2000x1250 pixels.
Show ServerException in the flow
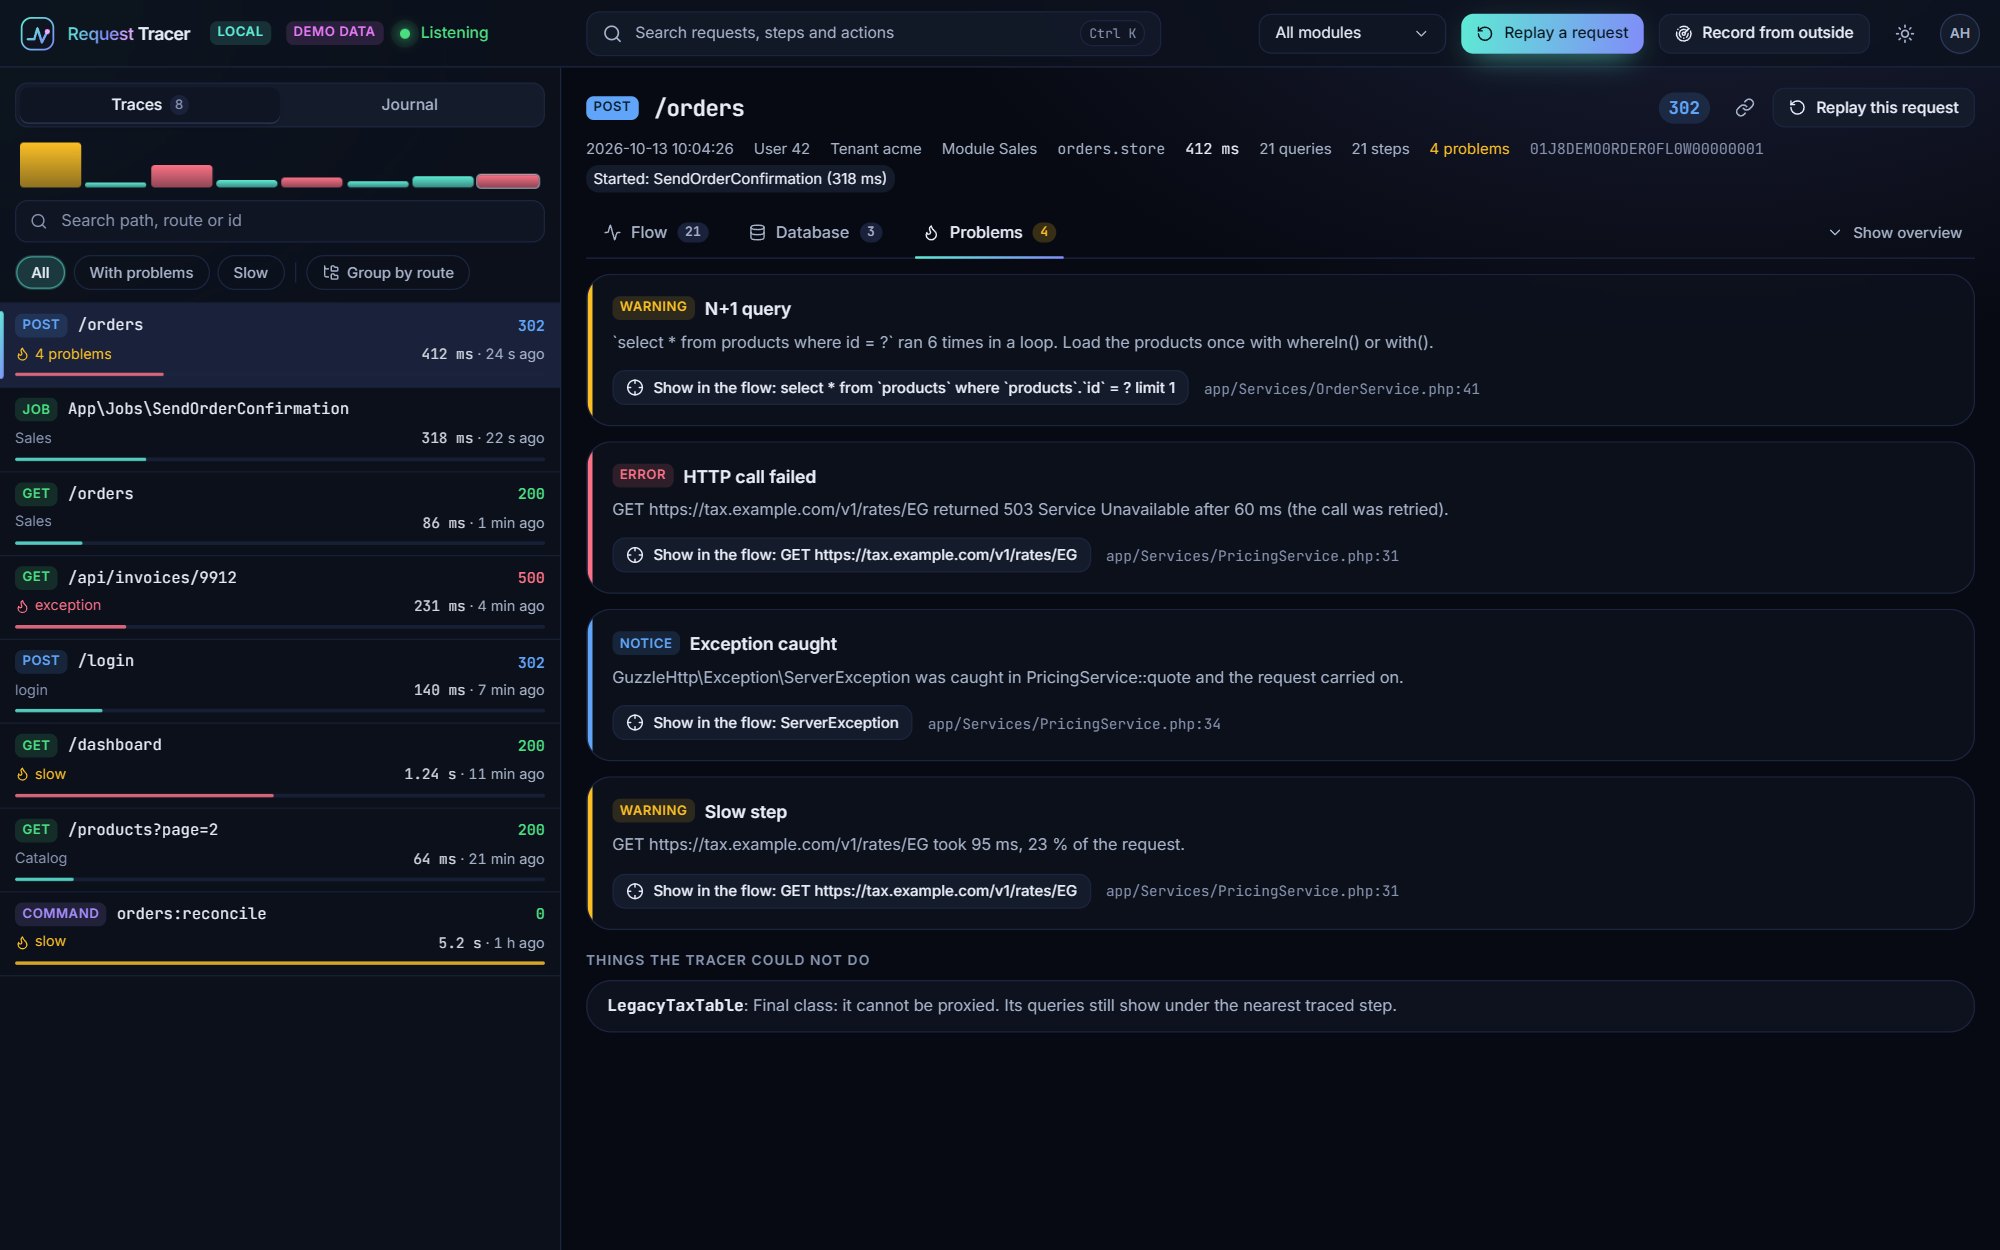[762, 723]
